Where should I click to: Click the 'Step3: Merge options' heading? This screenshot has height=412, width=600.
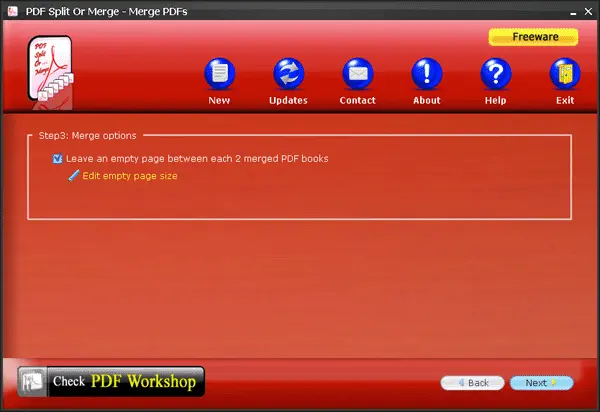(87, 135)
